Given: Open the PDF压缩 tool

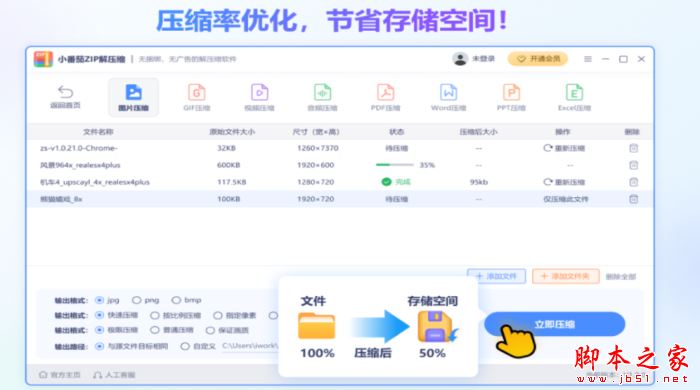Looking at the screenshot, I should coord(385,97).
